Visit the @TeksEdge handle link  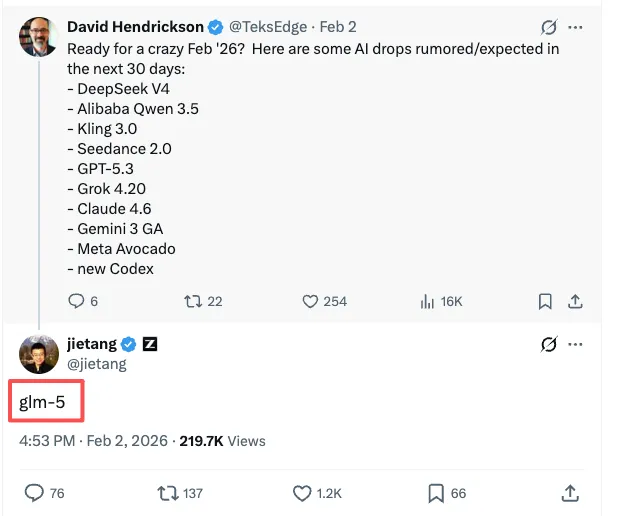tap(273, 27)
